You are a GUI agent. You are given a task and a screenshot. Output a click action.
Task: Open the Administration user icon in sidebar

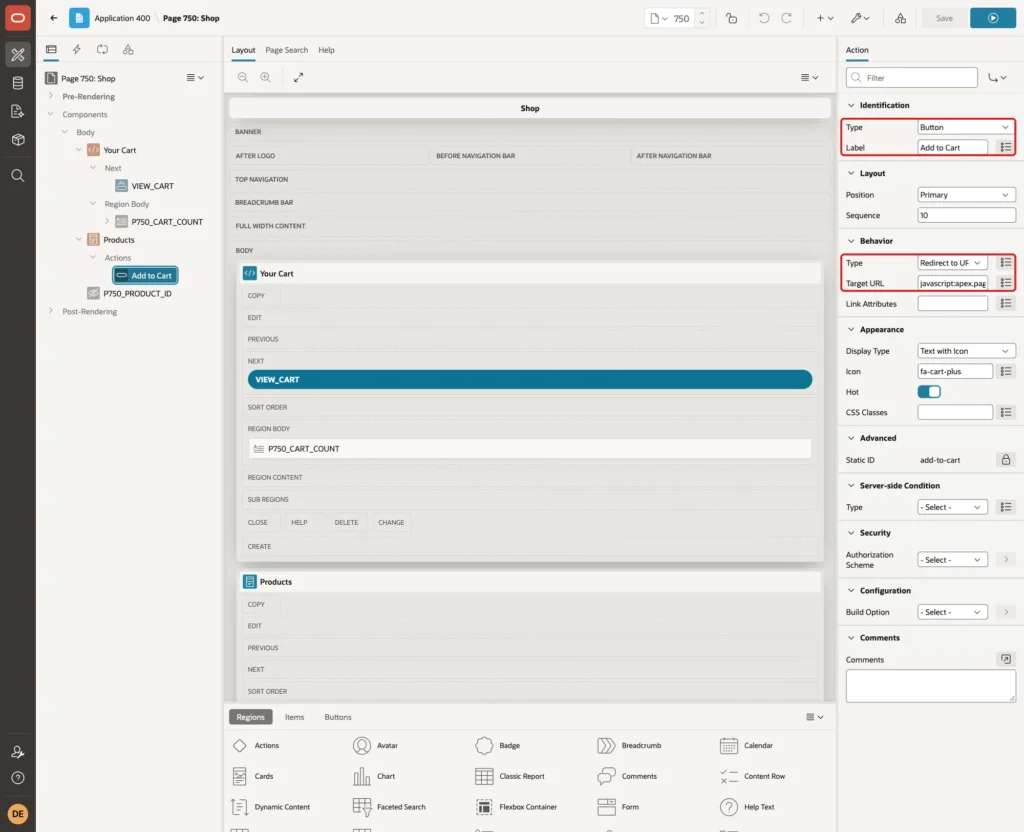pos(18,752)
